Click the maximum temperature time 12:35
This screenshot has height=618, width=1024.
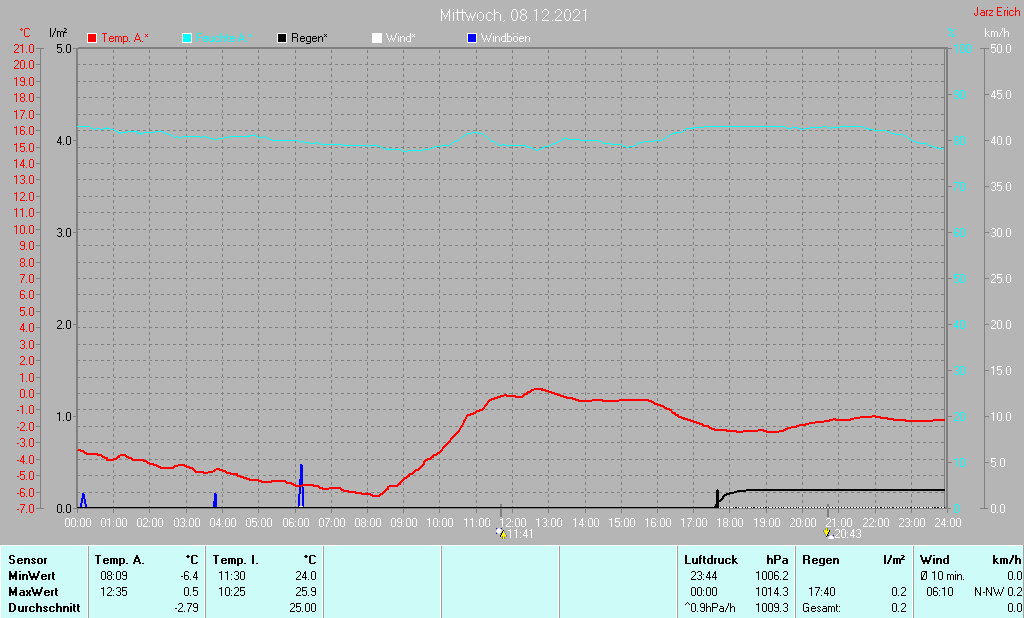(x=114, y=592)
